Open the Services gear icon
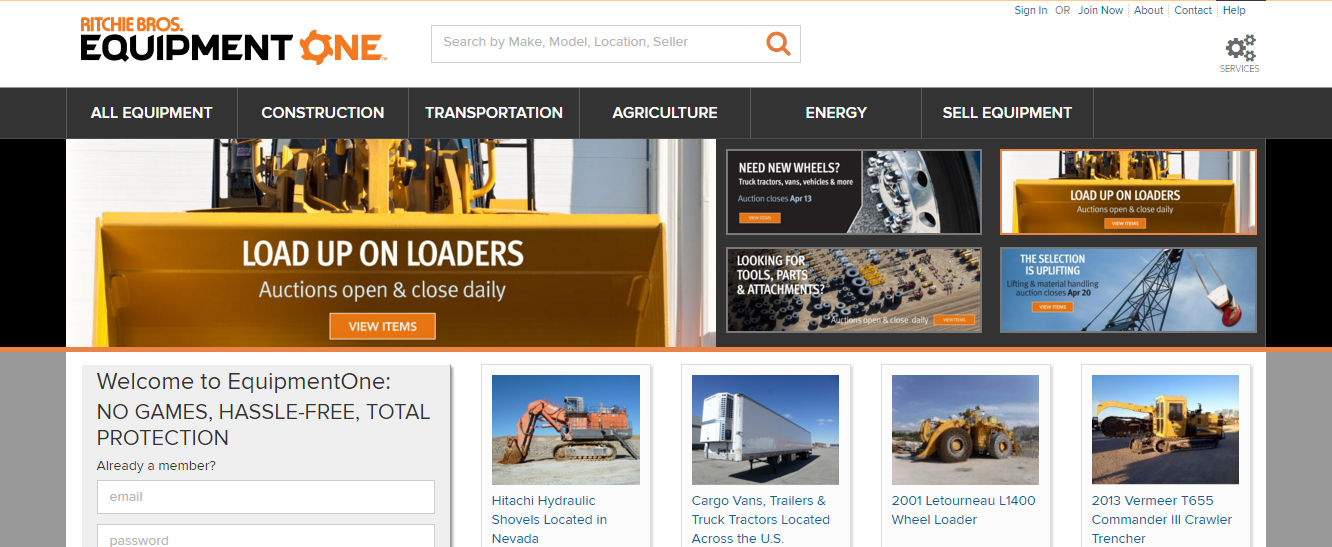 pyautogui.click(x=1240, y=51)
